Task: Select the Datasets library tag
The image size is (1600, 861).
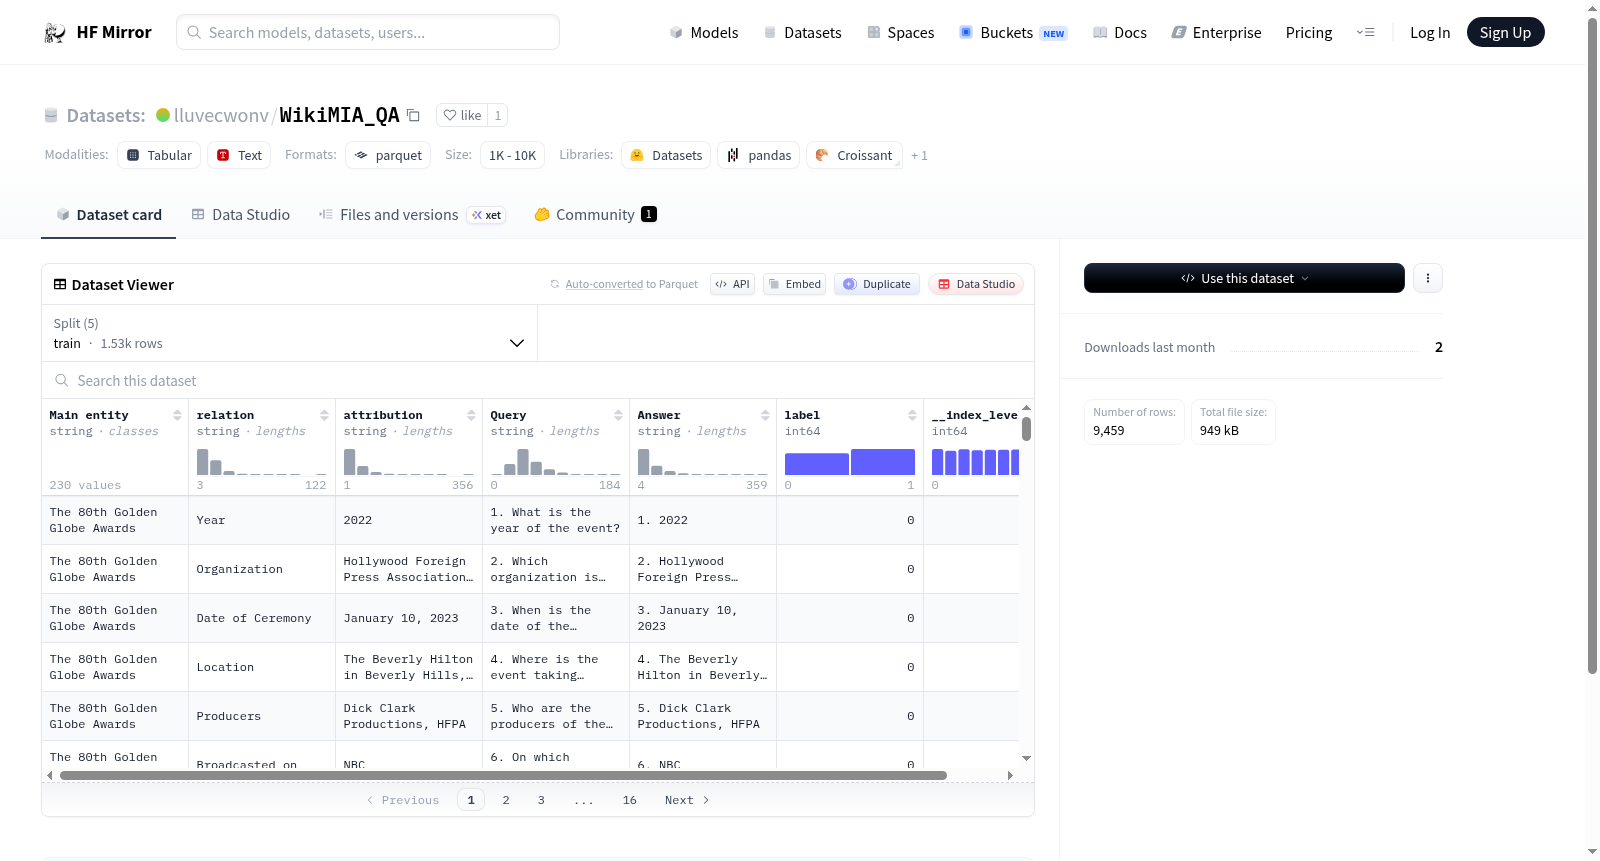Action: click(666, 155)
